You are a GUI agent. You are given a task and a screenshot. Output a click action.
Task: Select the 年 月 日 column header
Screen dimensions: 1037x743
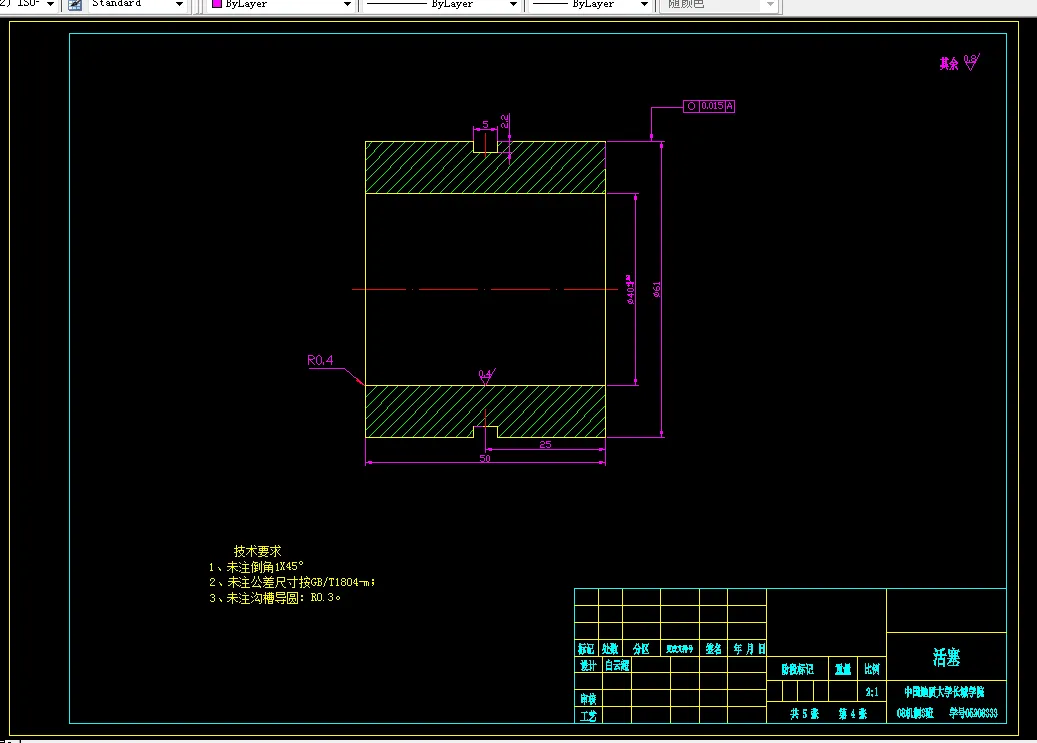pos(749,649)
